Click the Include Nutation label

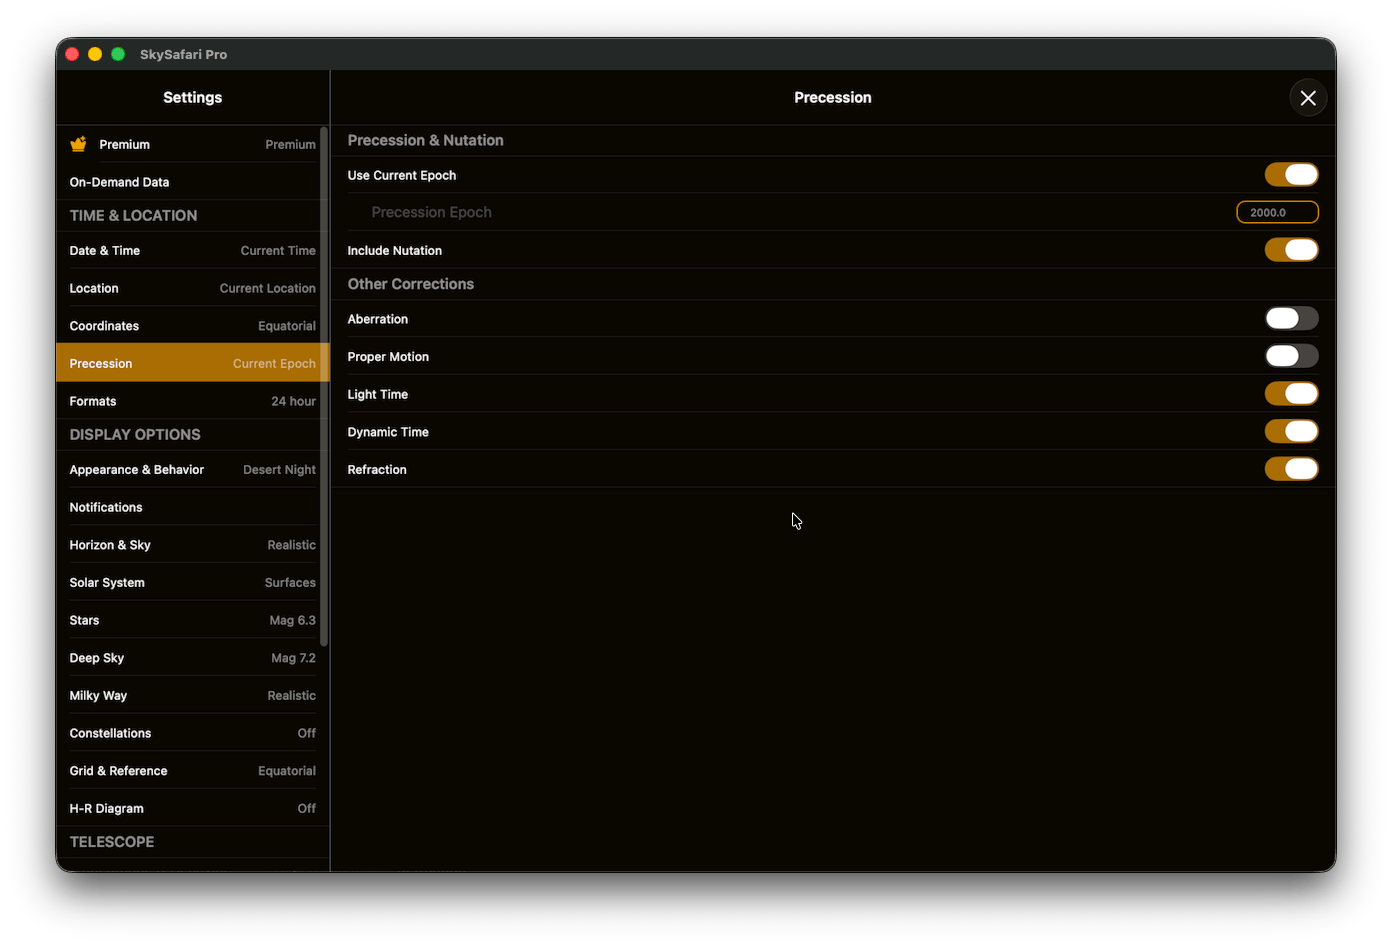pos(394,251)
